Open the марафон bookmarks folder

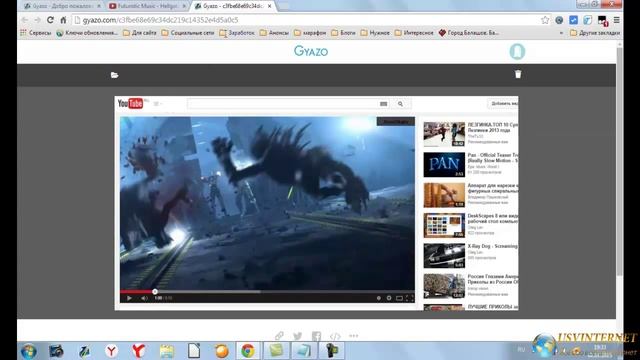click(310, 33)
